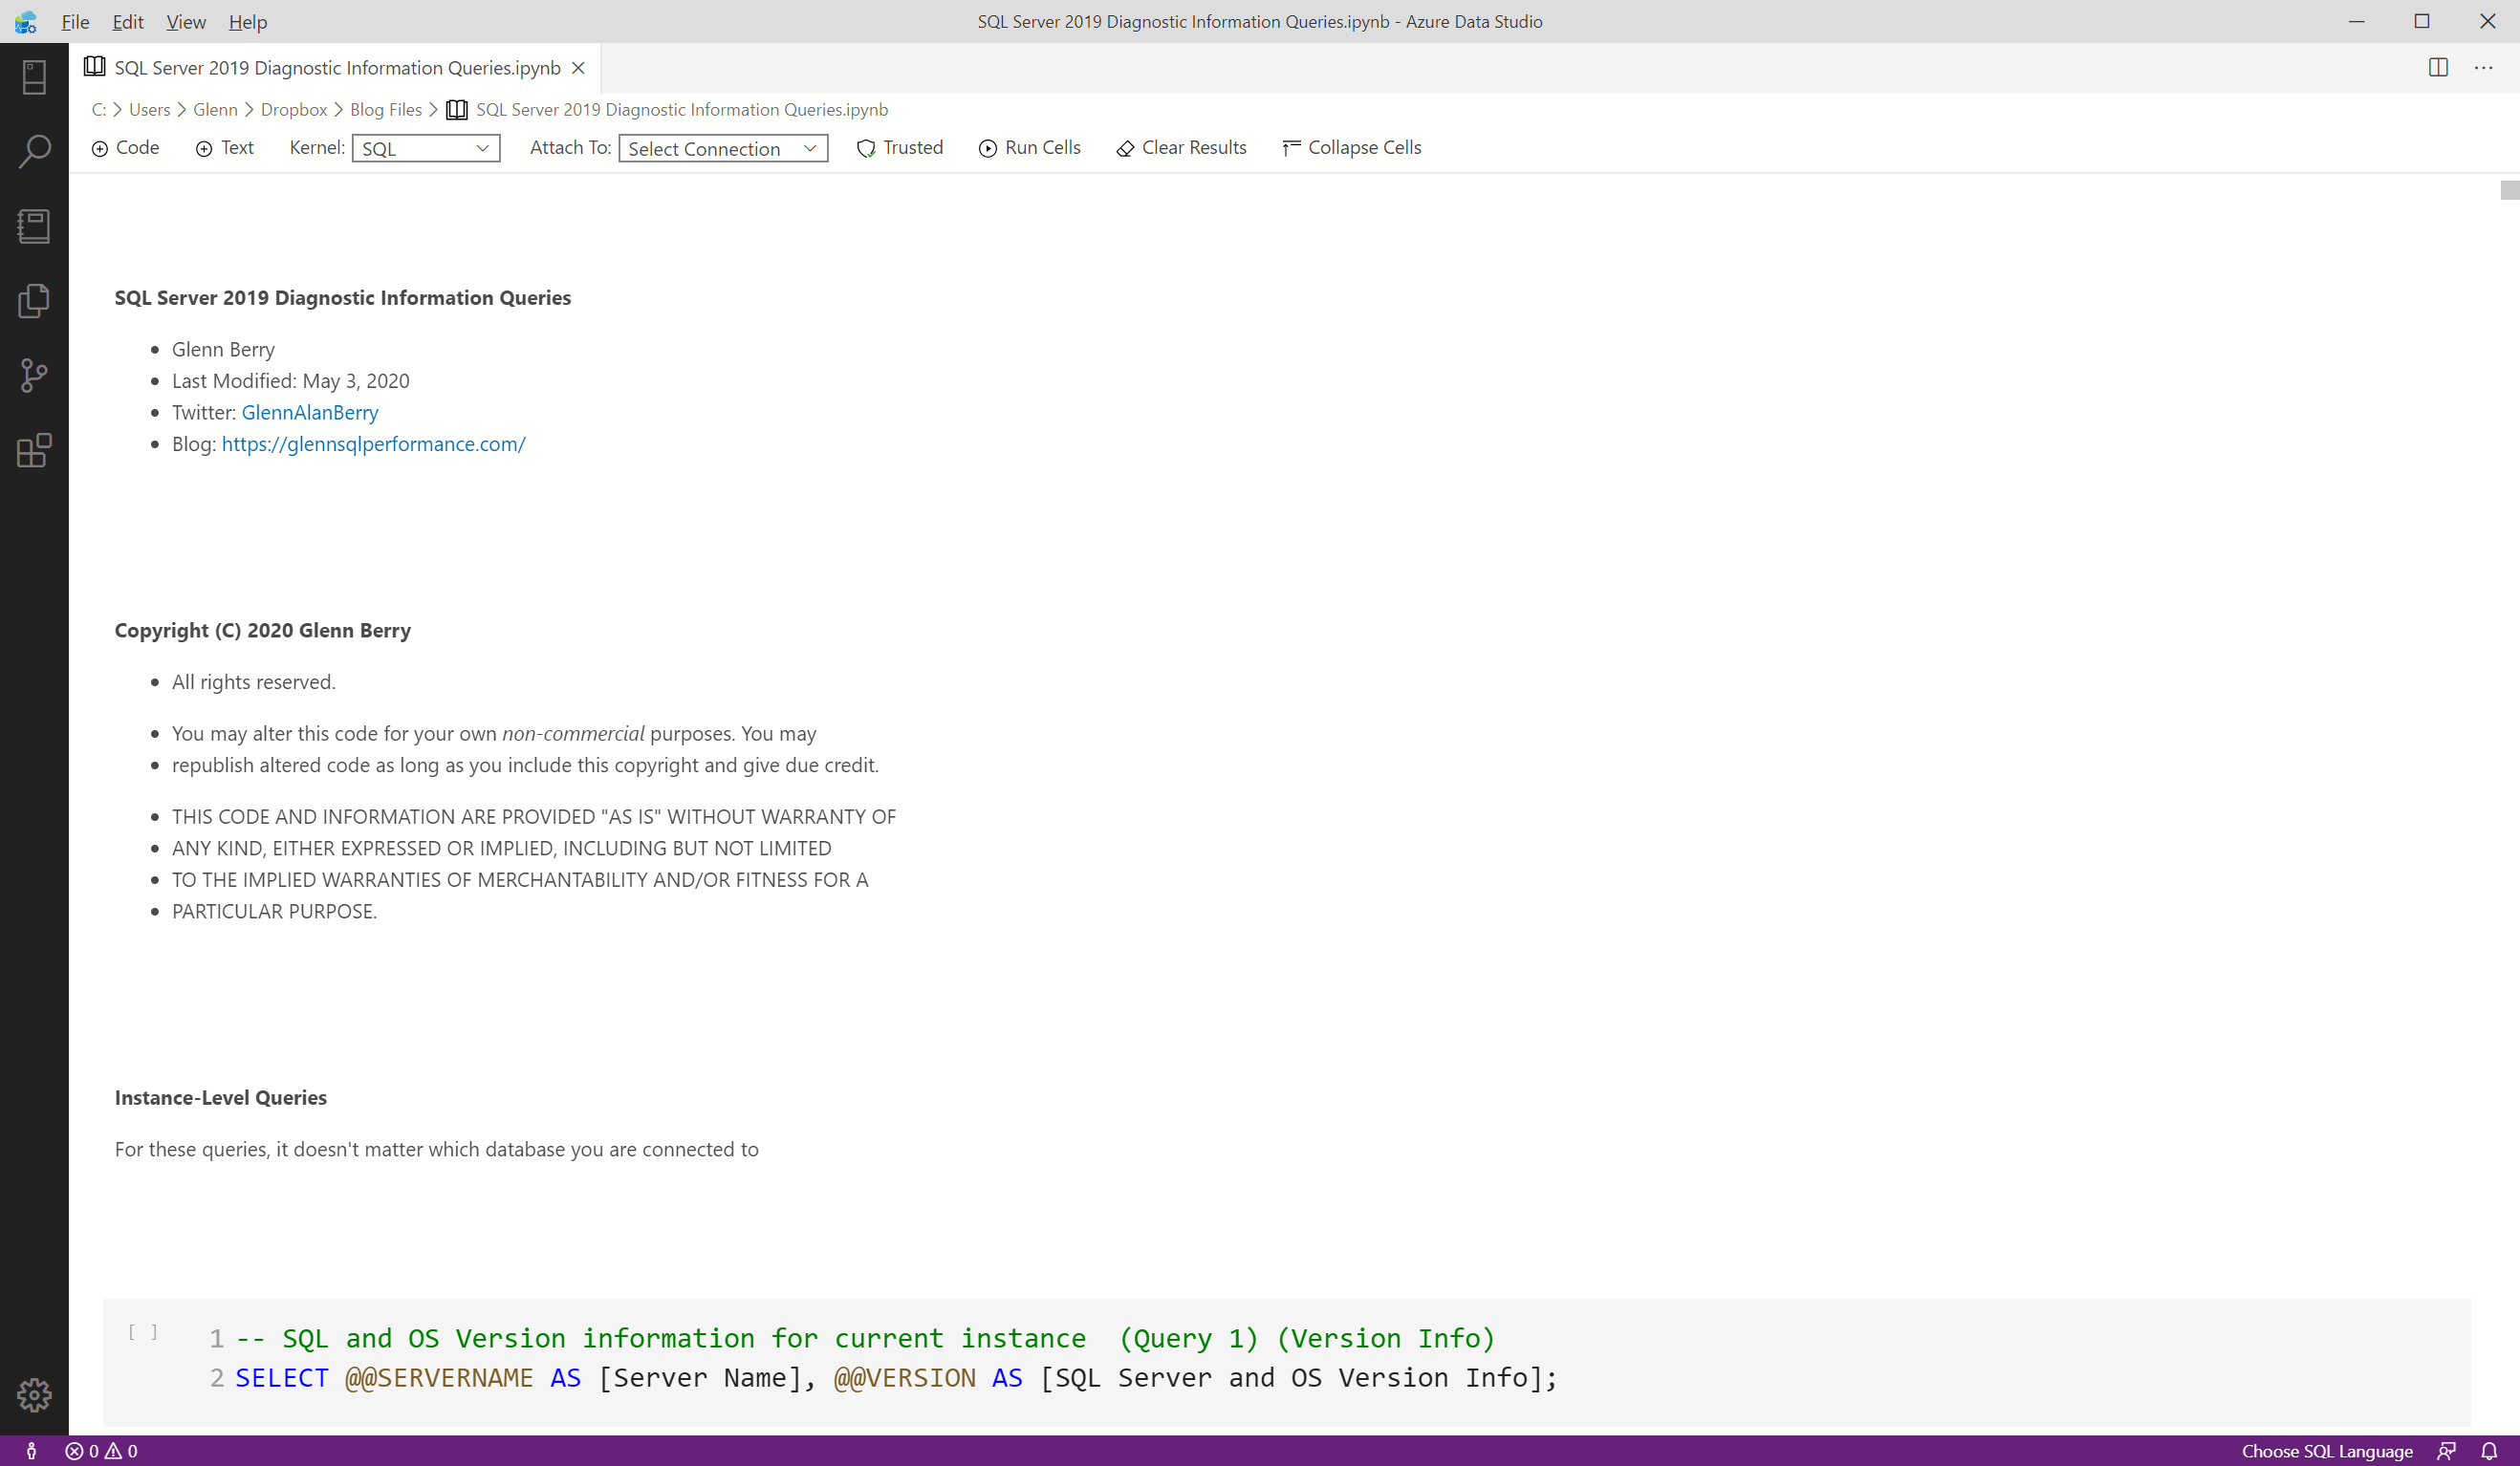The height and width of the screenshot is (1466, 2520).
Task: Open the glennsqlperformance.com blog link
Action: click(x=373, y=444)
